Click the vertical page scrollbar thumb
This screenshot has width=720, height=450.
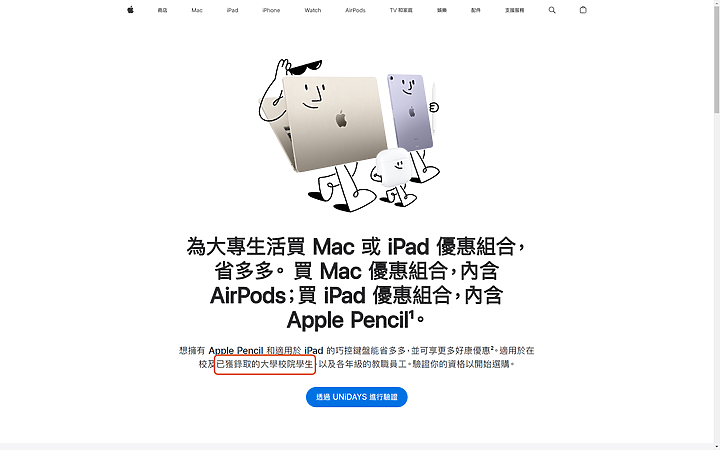716,56
